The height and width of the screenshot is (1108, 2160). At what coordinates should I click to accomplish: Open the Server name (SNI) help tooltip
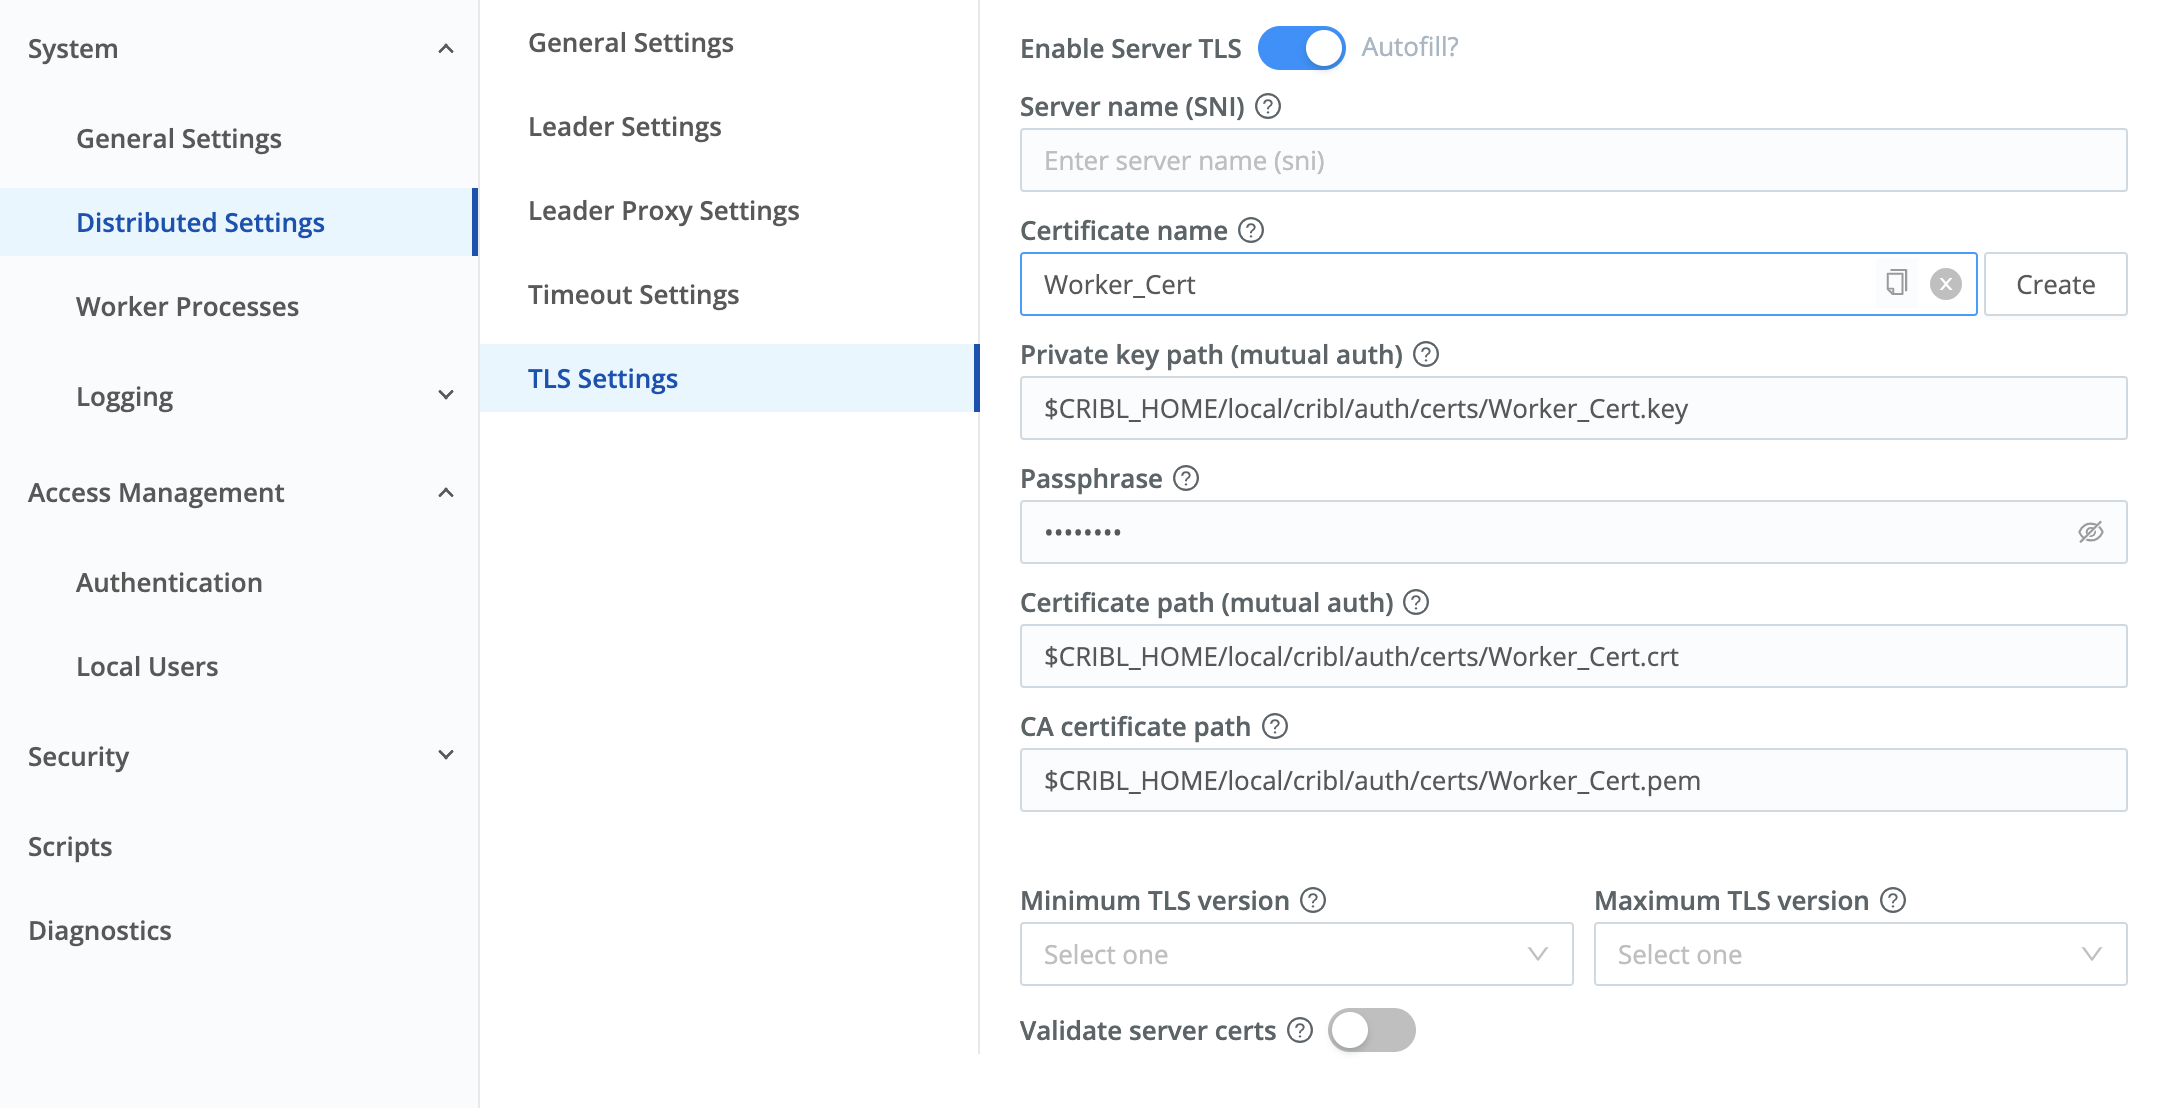point(1269,106)
